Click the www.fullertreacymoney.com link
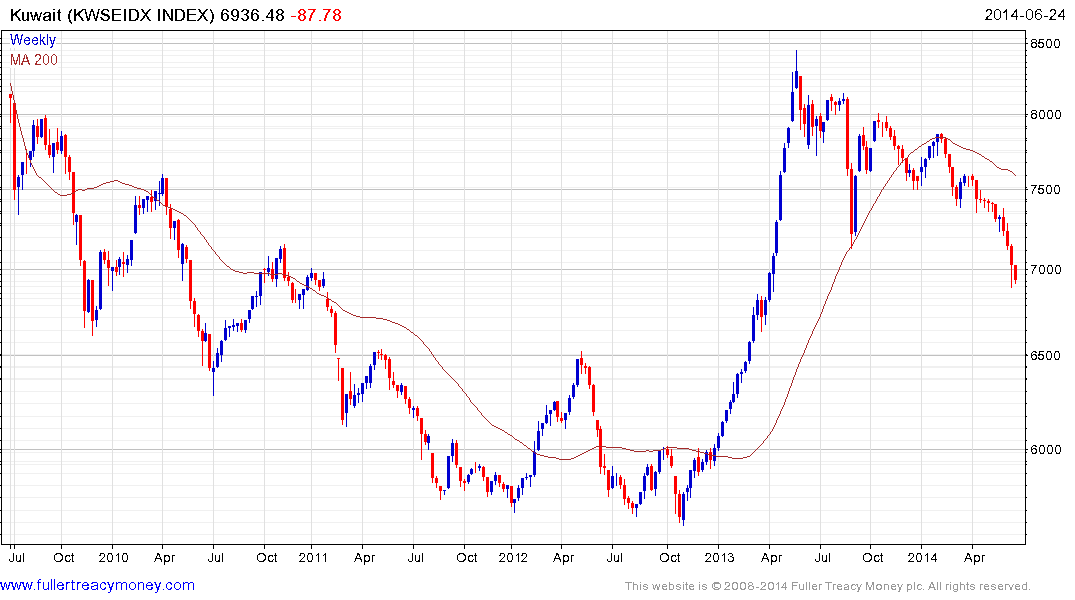This screenshot has height=600, width=1075. [97, 585]
